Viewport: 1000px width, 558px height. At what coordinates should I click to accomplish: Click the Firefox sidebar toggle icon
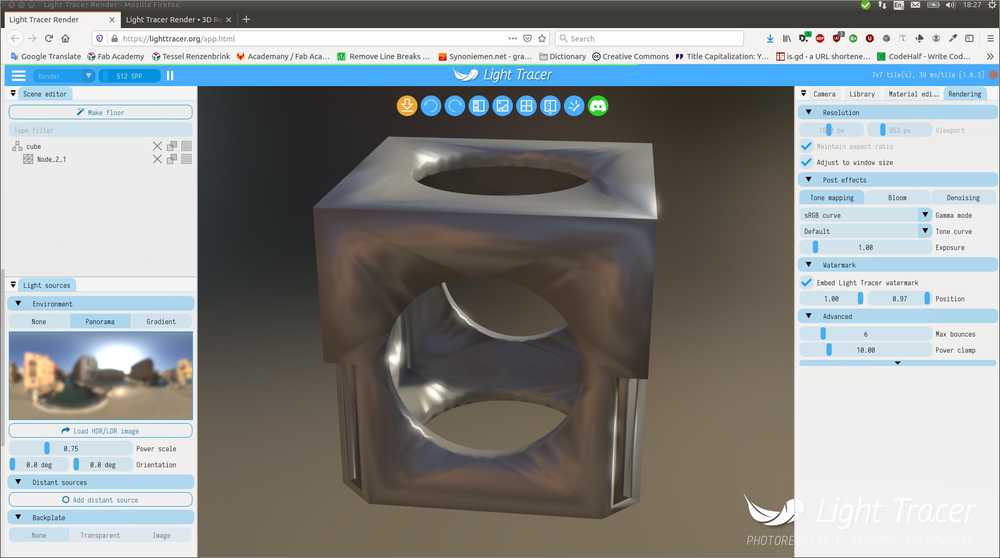(x=969, y=38)
